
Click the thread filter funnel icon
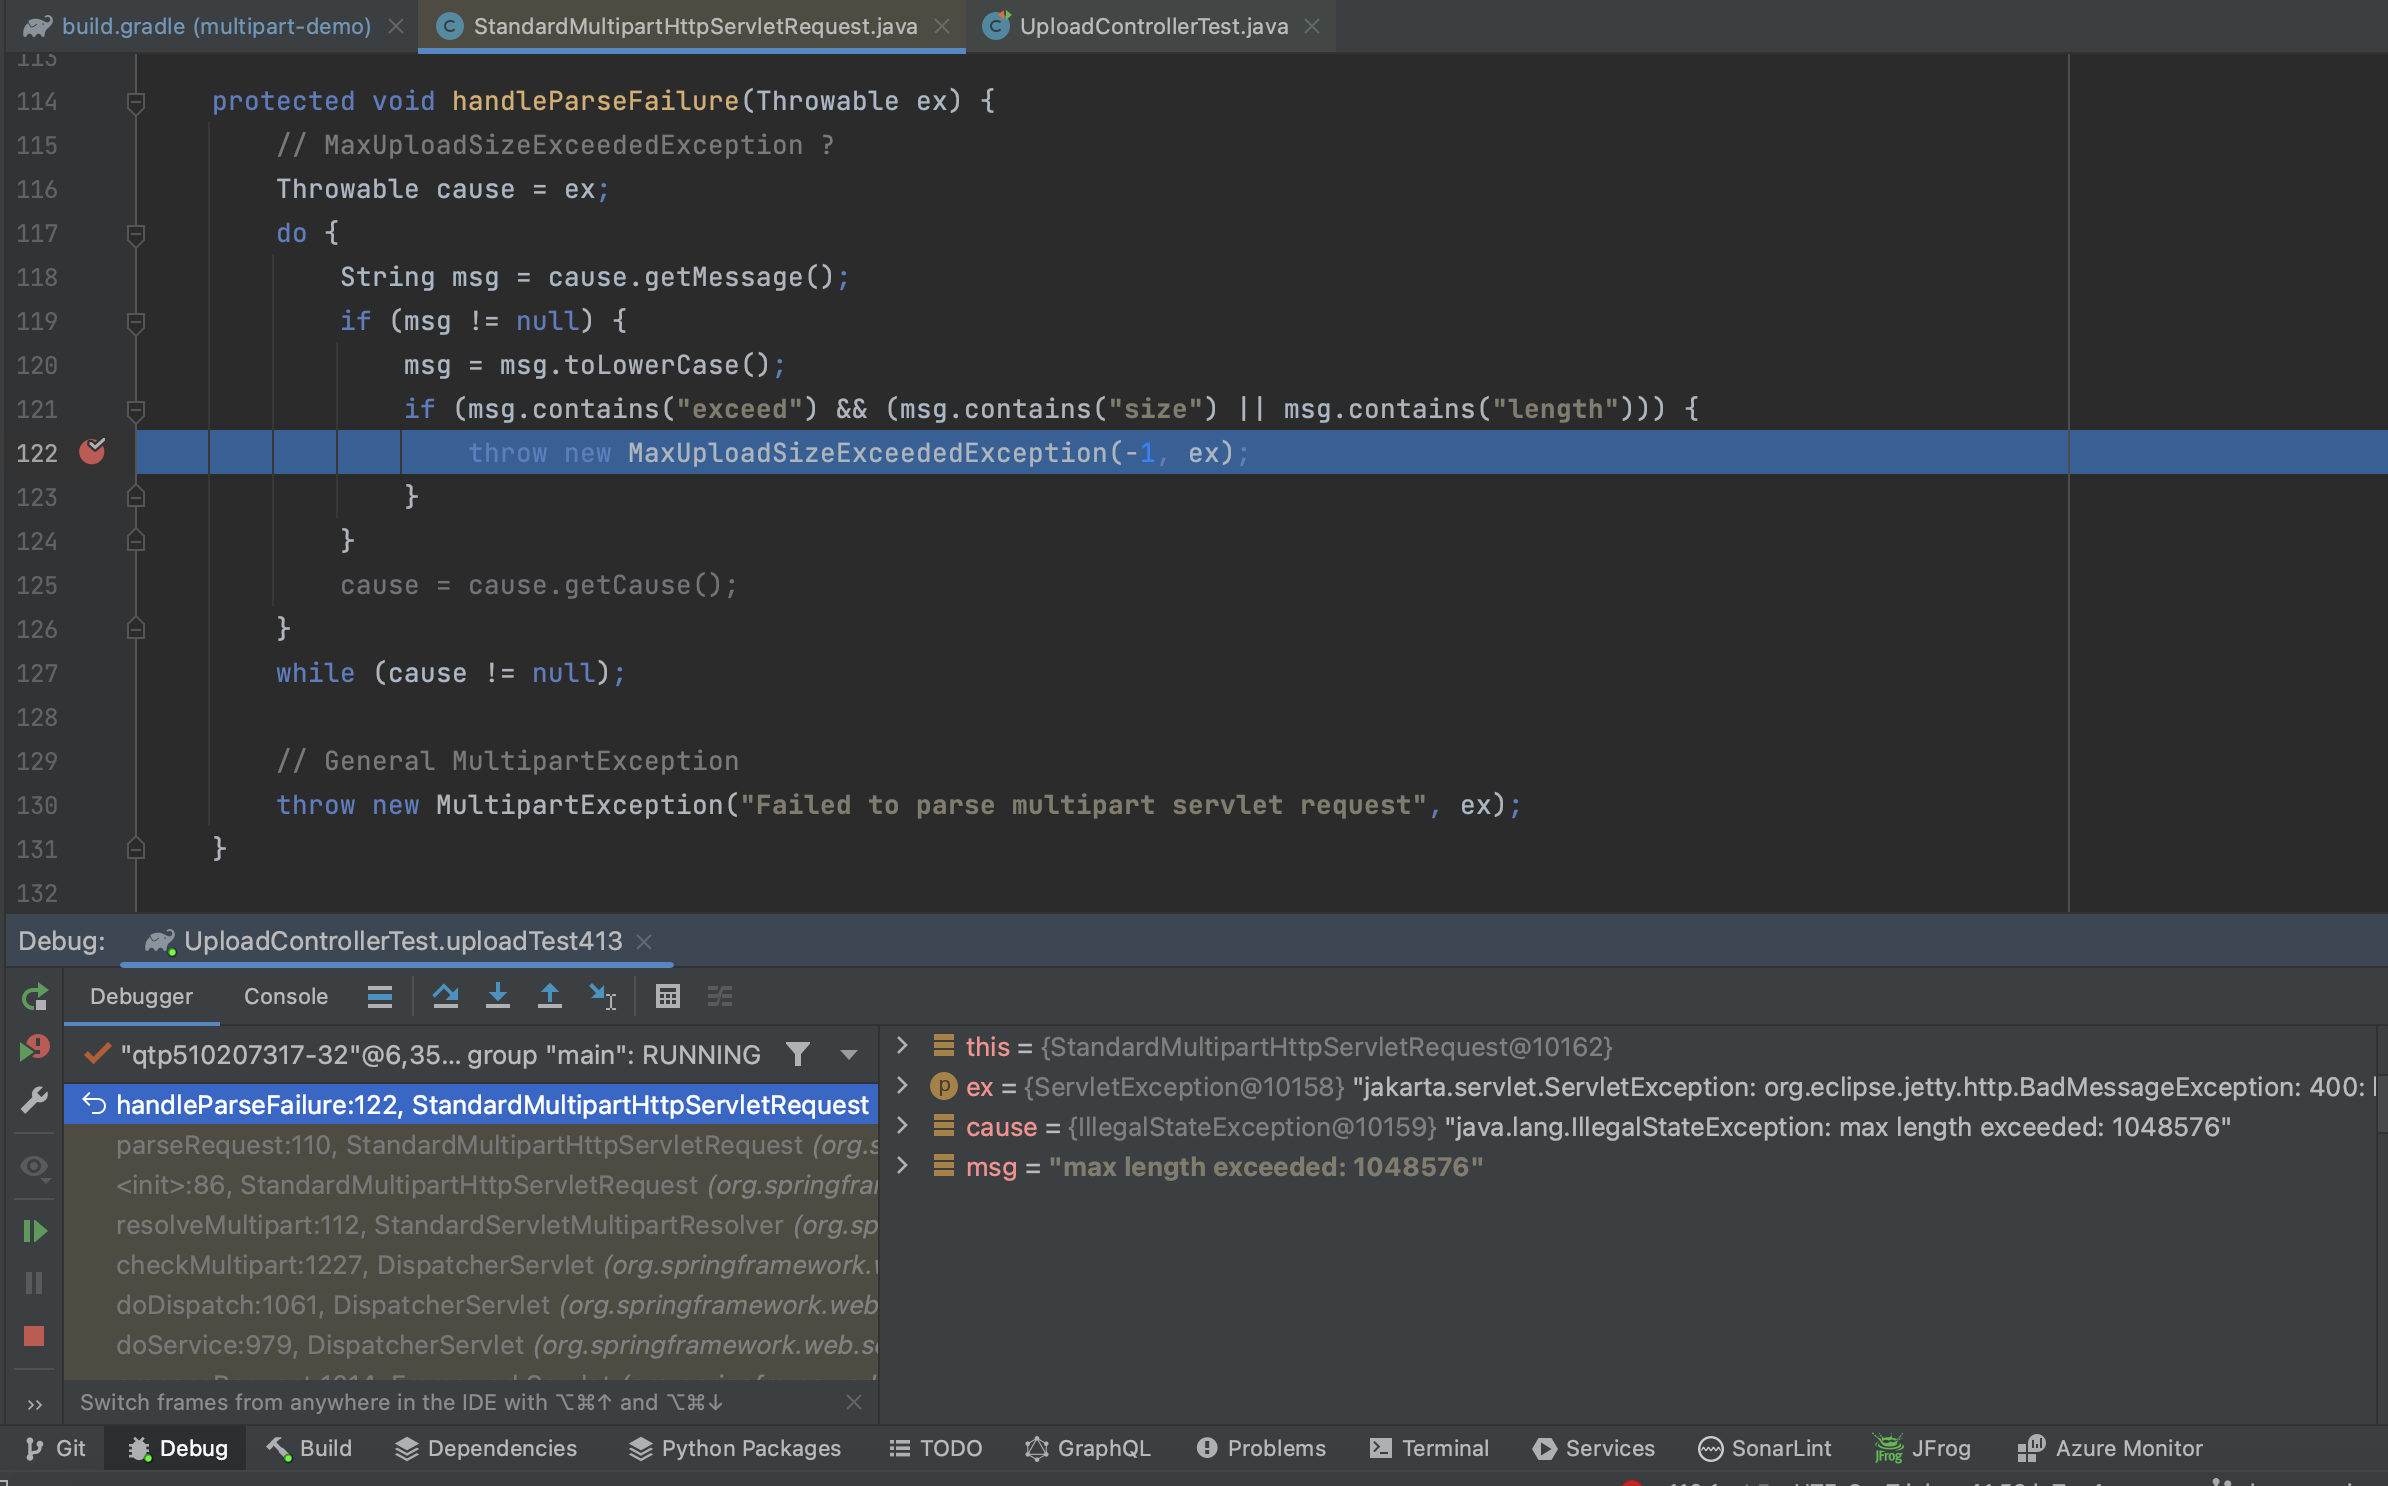[798, 1054]
